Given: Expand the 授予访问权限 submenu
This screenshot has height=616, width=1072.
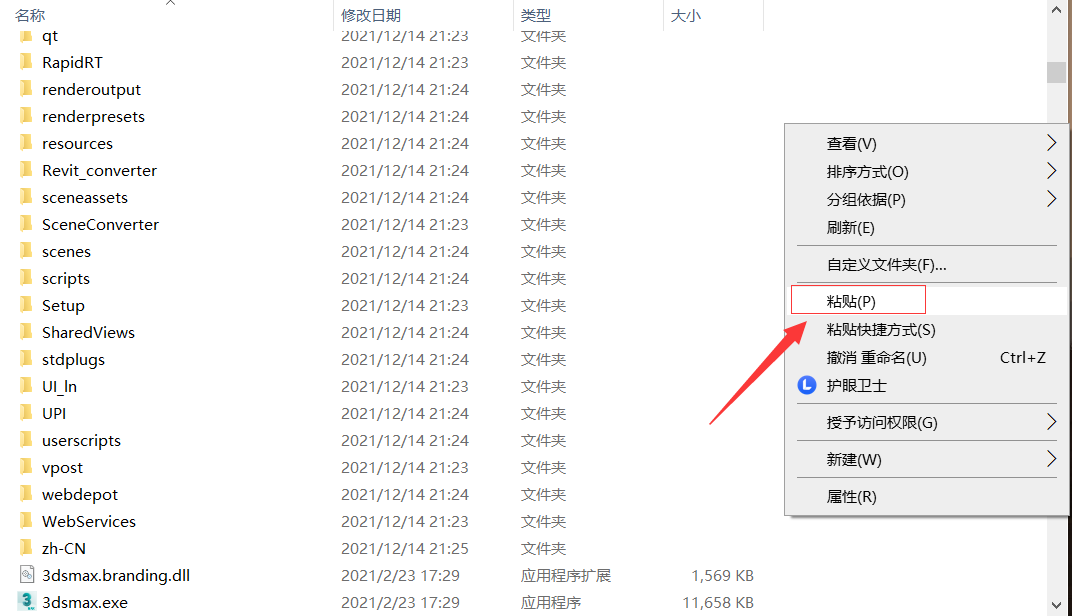Looking at the screenshot, I should 880,422.
